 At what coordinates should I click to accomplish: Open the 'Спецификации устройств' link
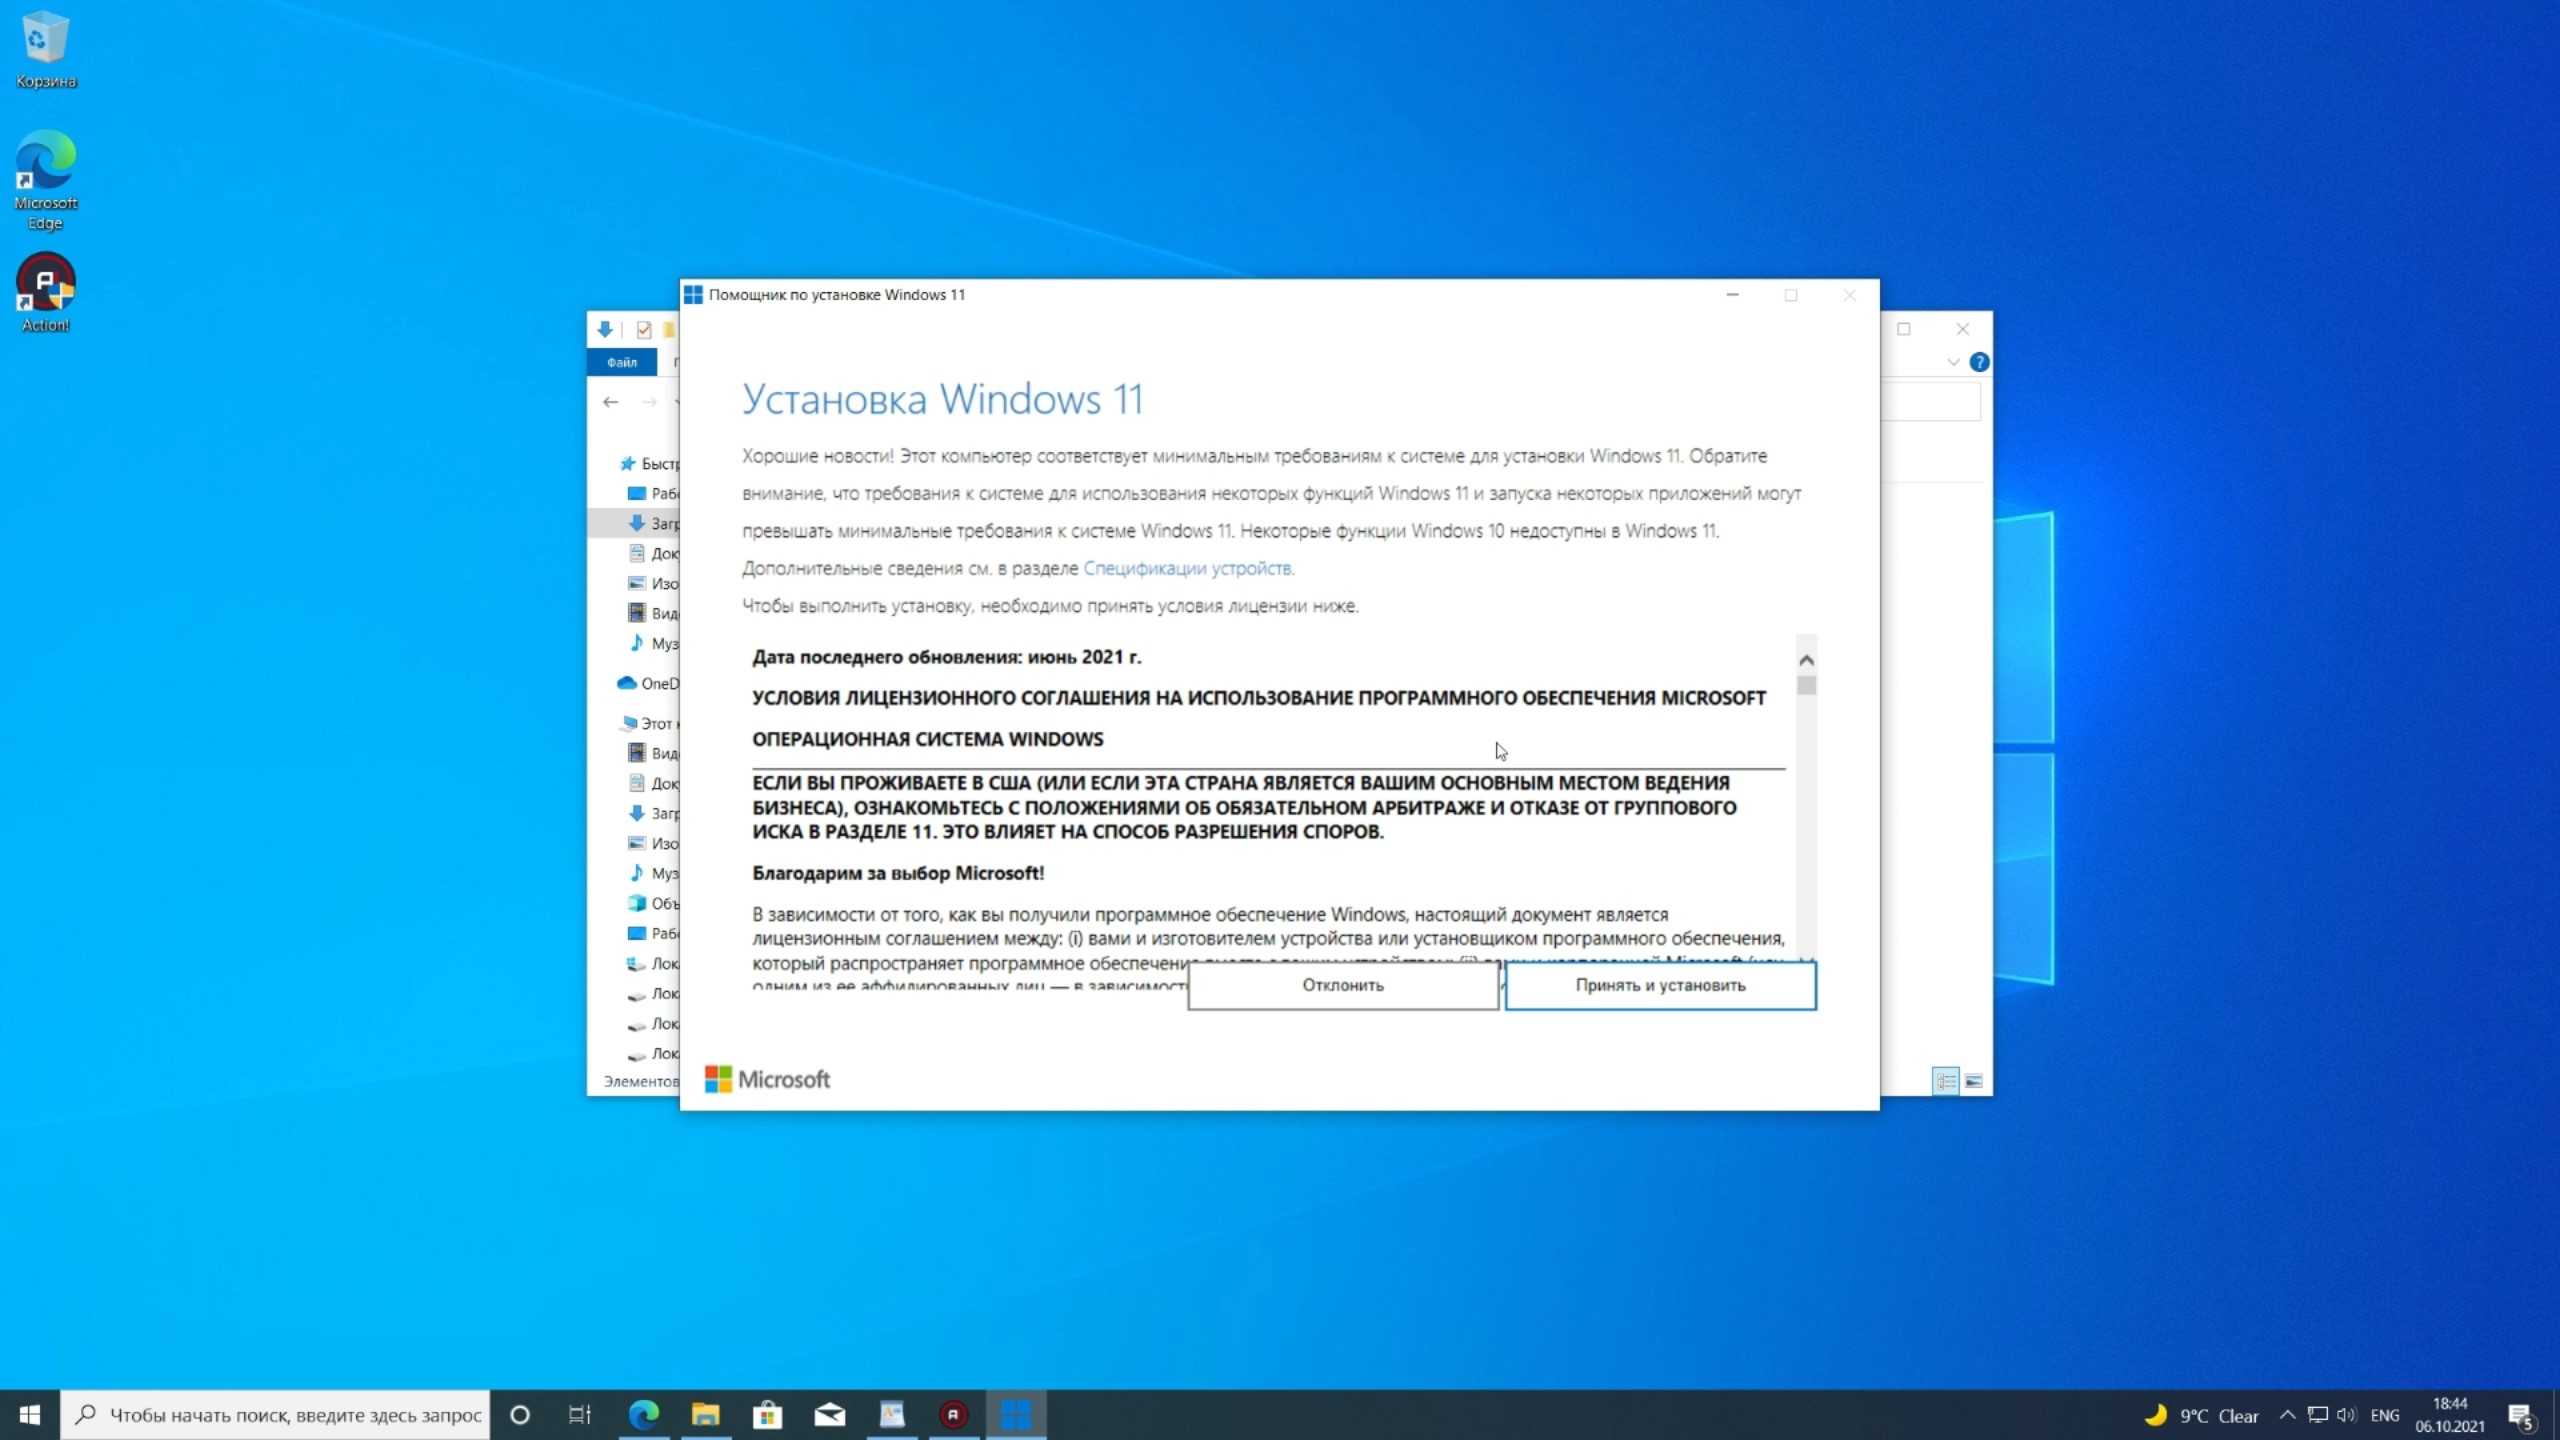point(1188,568)
